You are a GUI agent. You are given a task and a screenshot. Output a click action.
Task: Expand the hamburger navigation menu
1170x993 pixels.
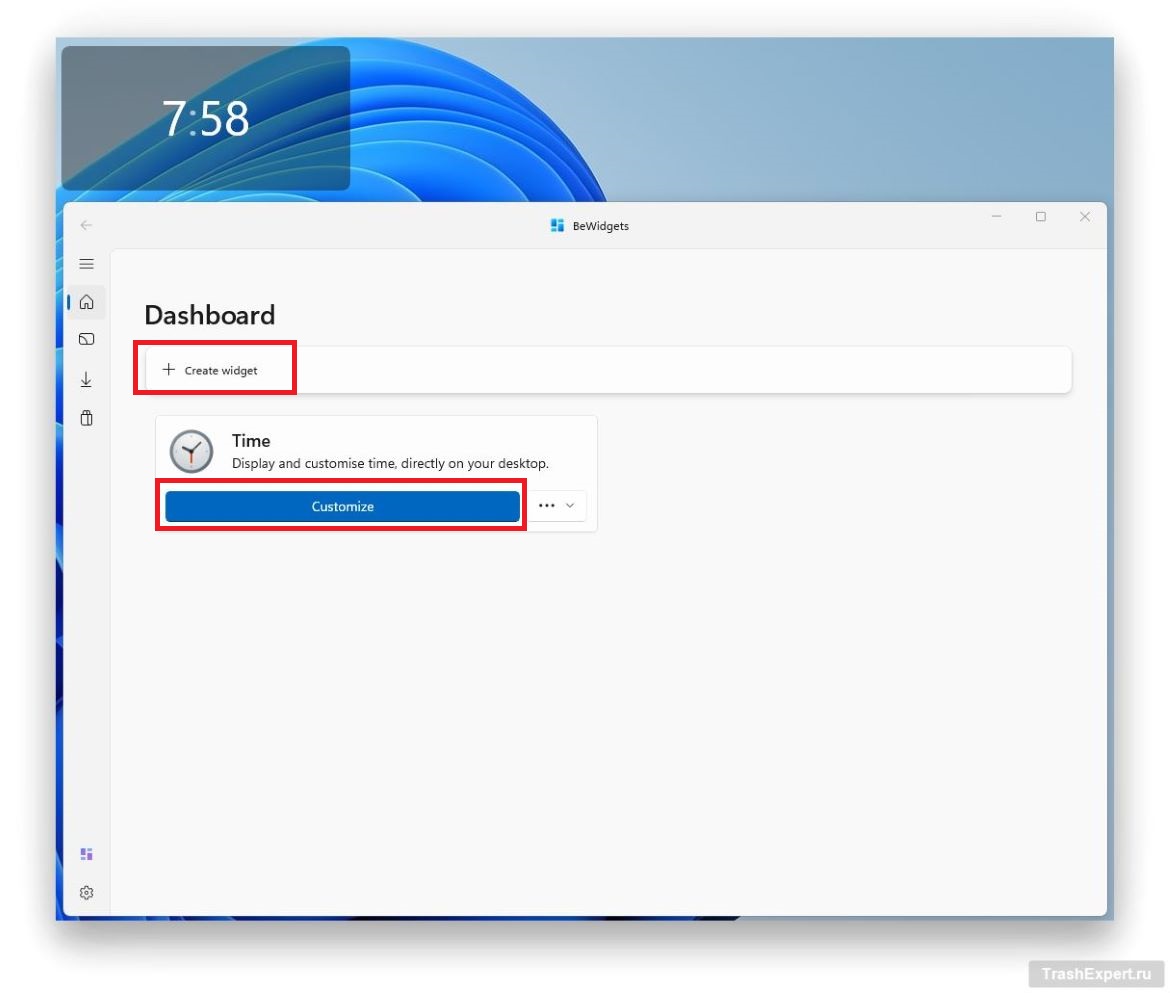point(86,264)
